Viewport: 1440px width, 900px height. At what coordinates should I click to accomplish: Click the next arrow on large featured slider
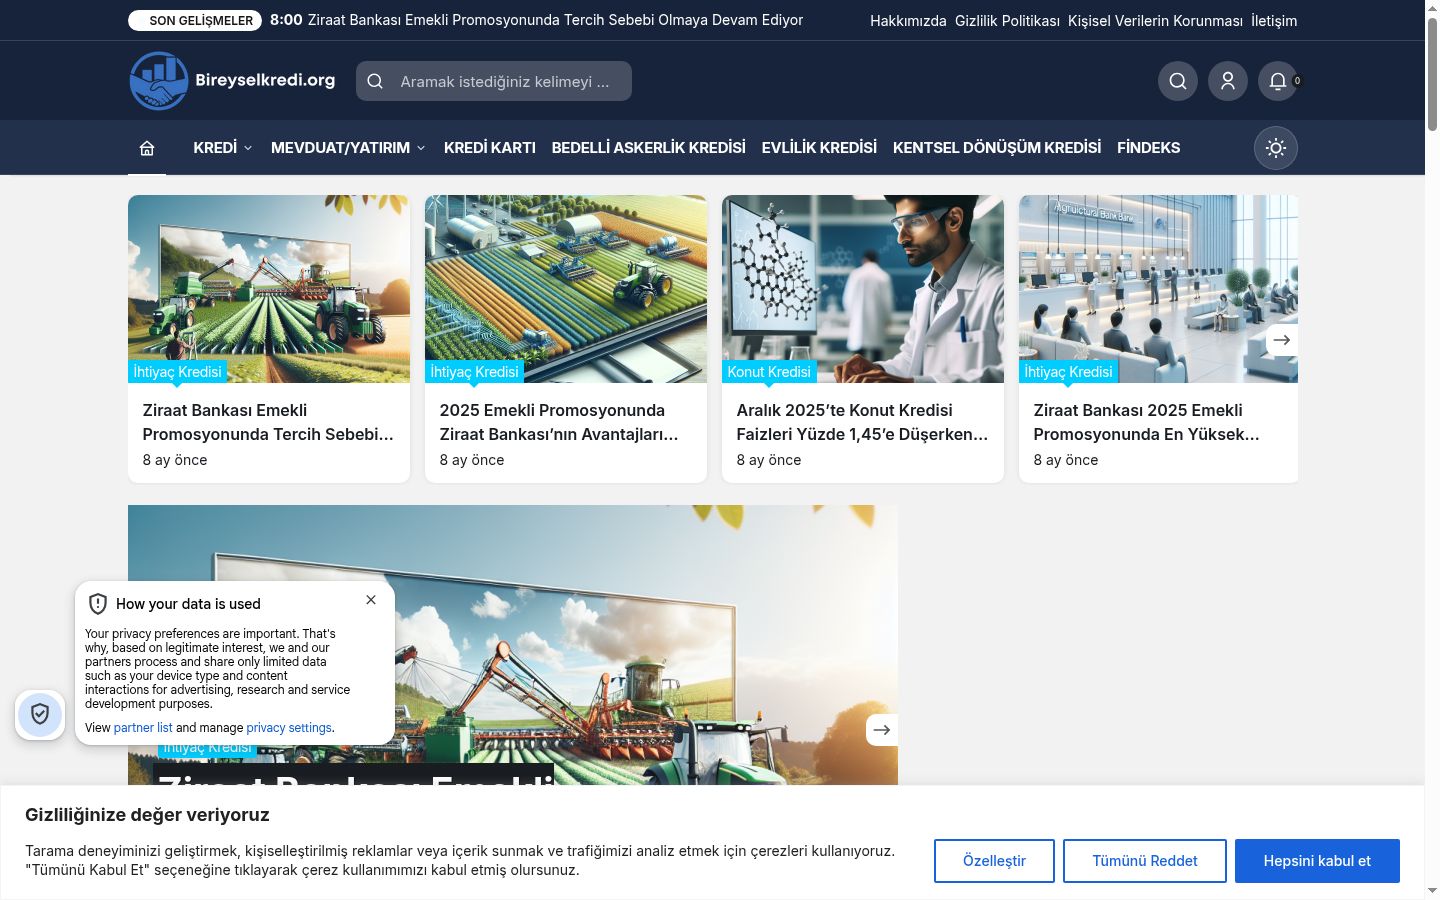click(x=882, y=730)
